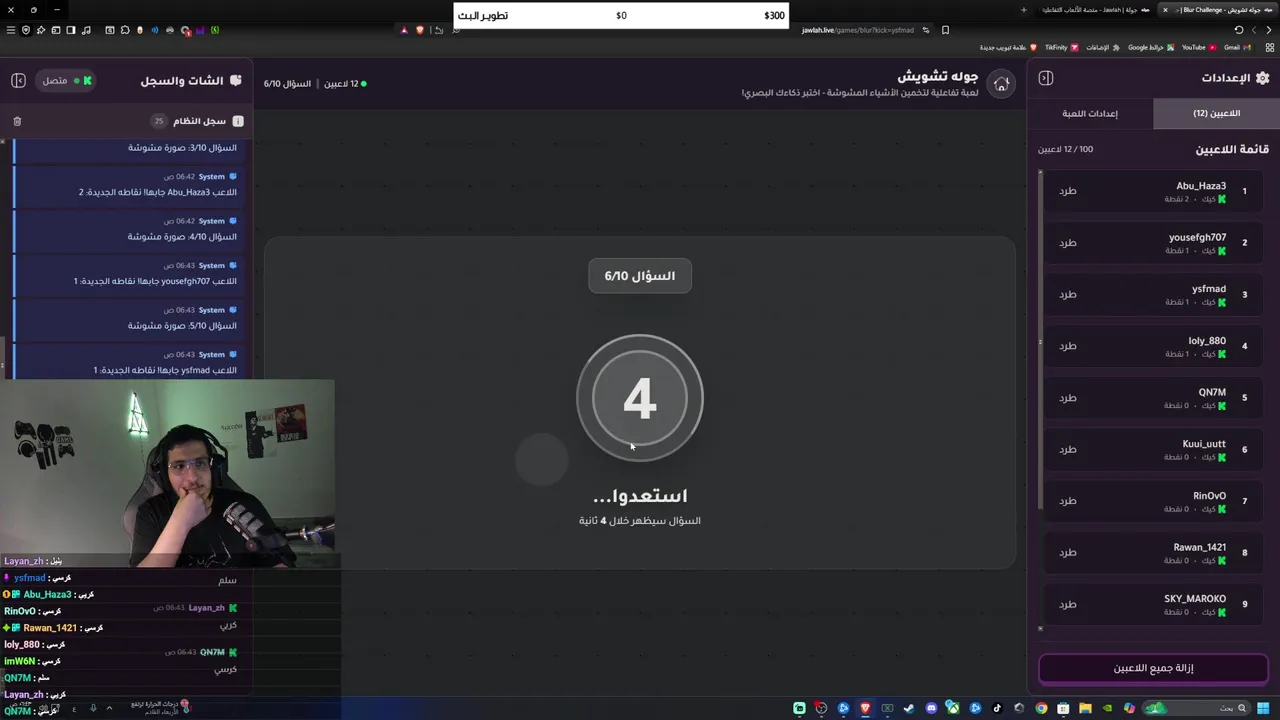This screenshot has height=720, width=1280.
Task: Click the السؤال 6/10 question badge
Action: click(640, 276)
